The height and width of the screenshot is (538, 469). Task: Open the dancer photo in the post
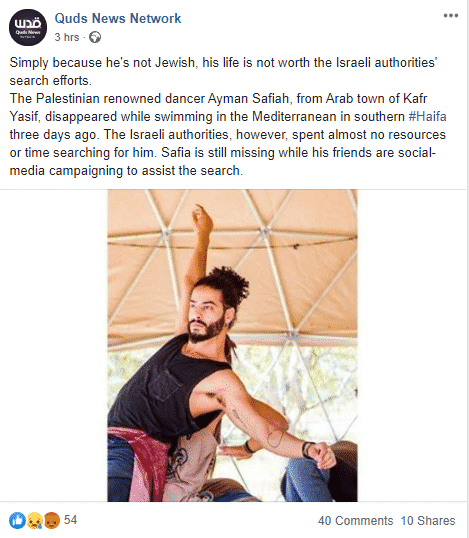(232, 345)
